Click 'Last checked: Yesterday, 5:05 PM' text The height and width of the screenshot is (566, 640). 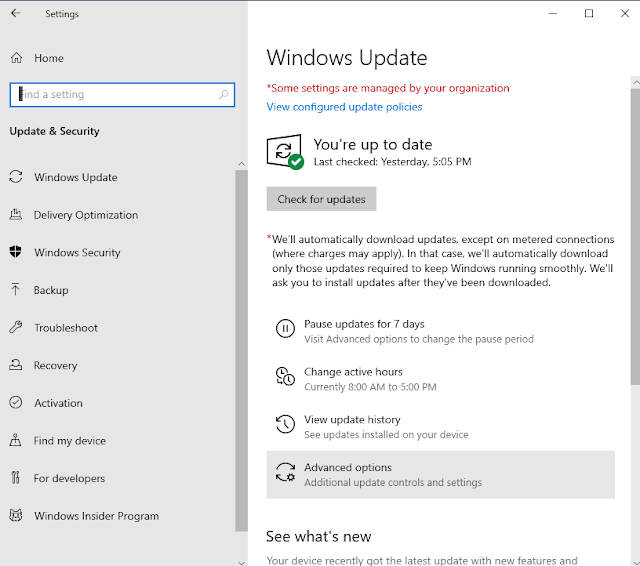pyautogui.click(x=392, y=162)
